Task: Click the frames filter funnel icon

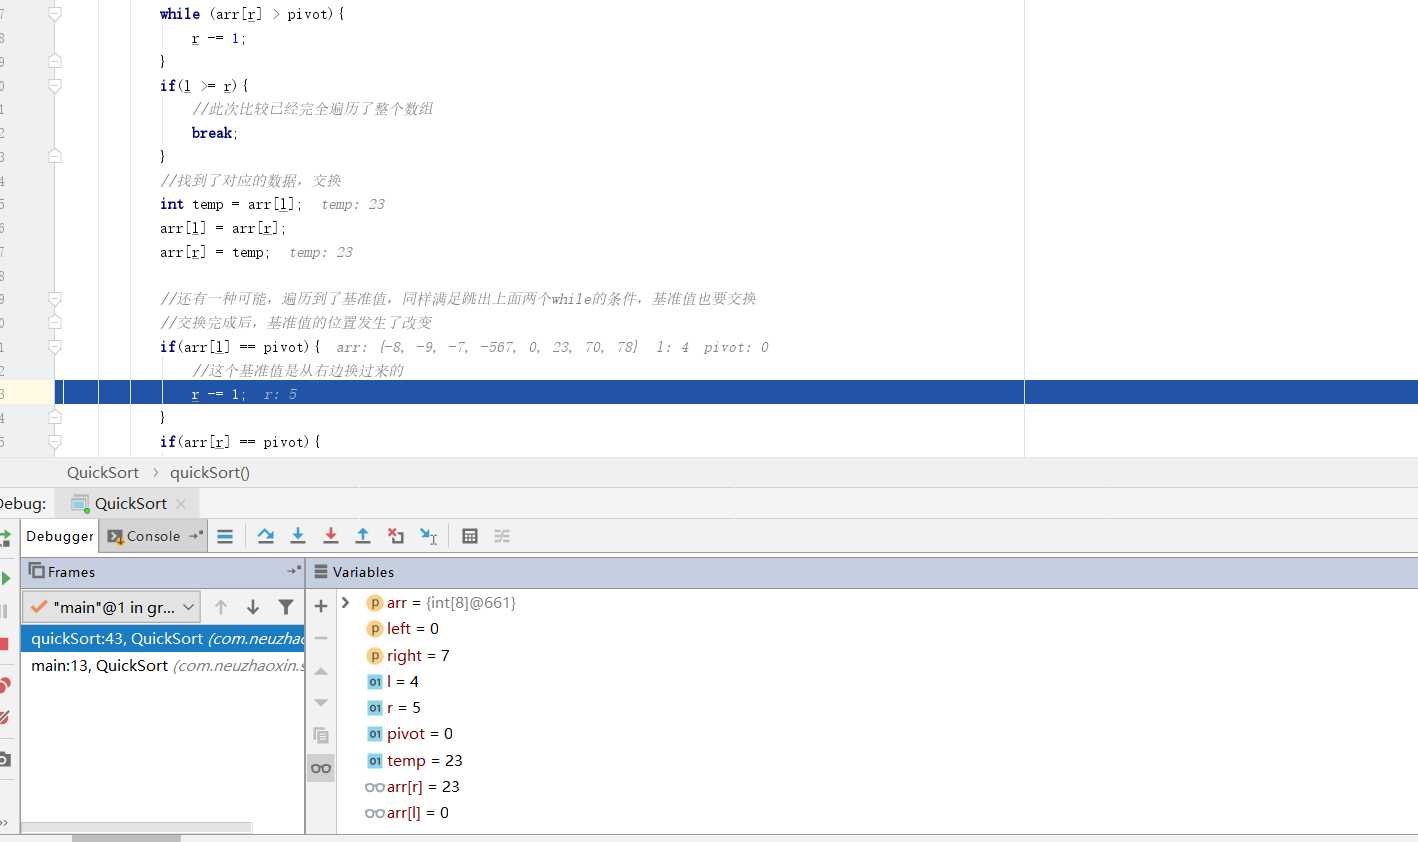Action: pos(286,607)
